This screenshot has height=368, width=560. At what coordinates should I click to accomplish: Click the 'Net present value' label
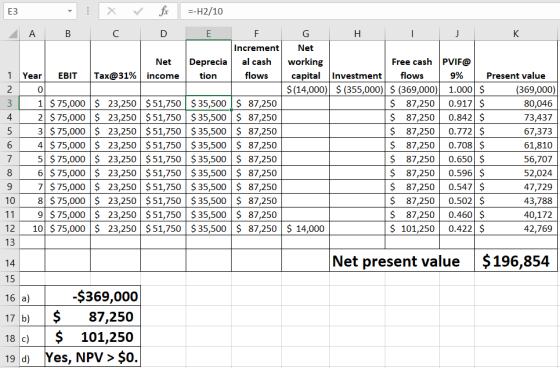(x=396, y=261)
